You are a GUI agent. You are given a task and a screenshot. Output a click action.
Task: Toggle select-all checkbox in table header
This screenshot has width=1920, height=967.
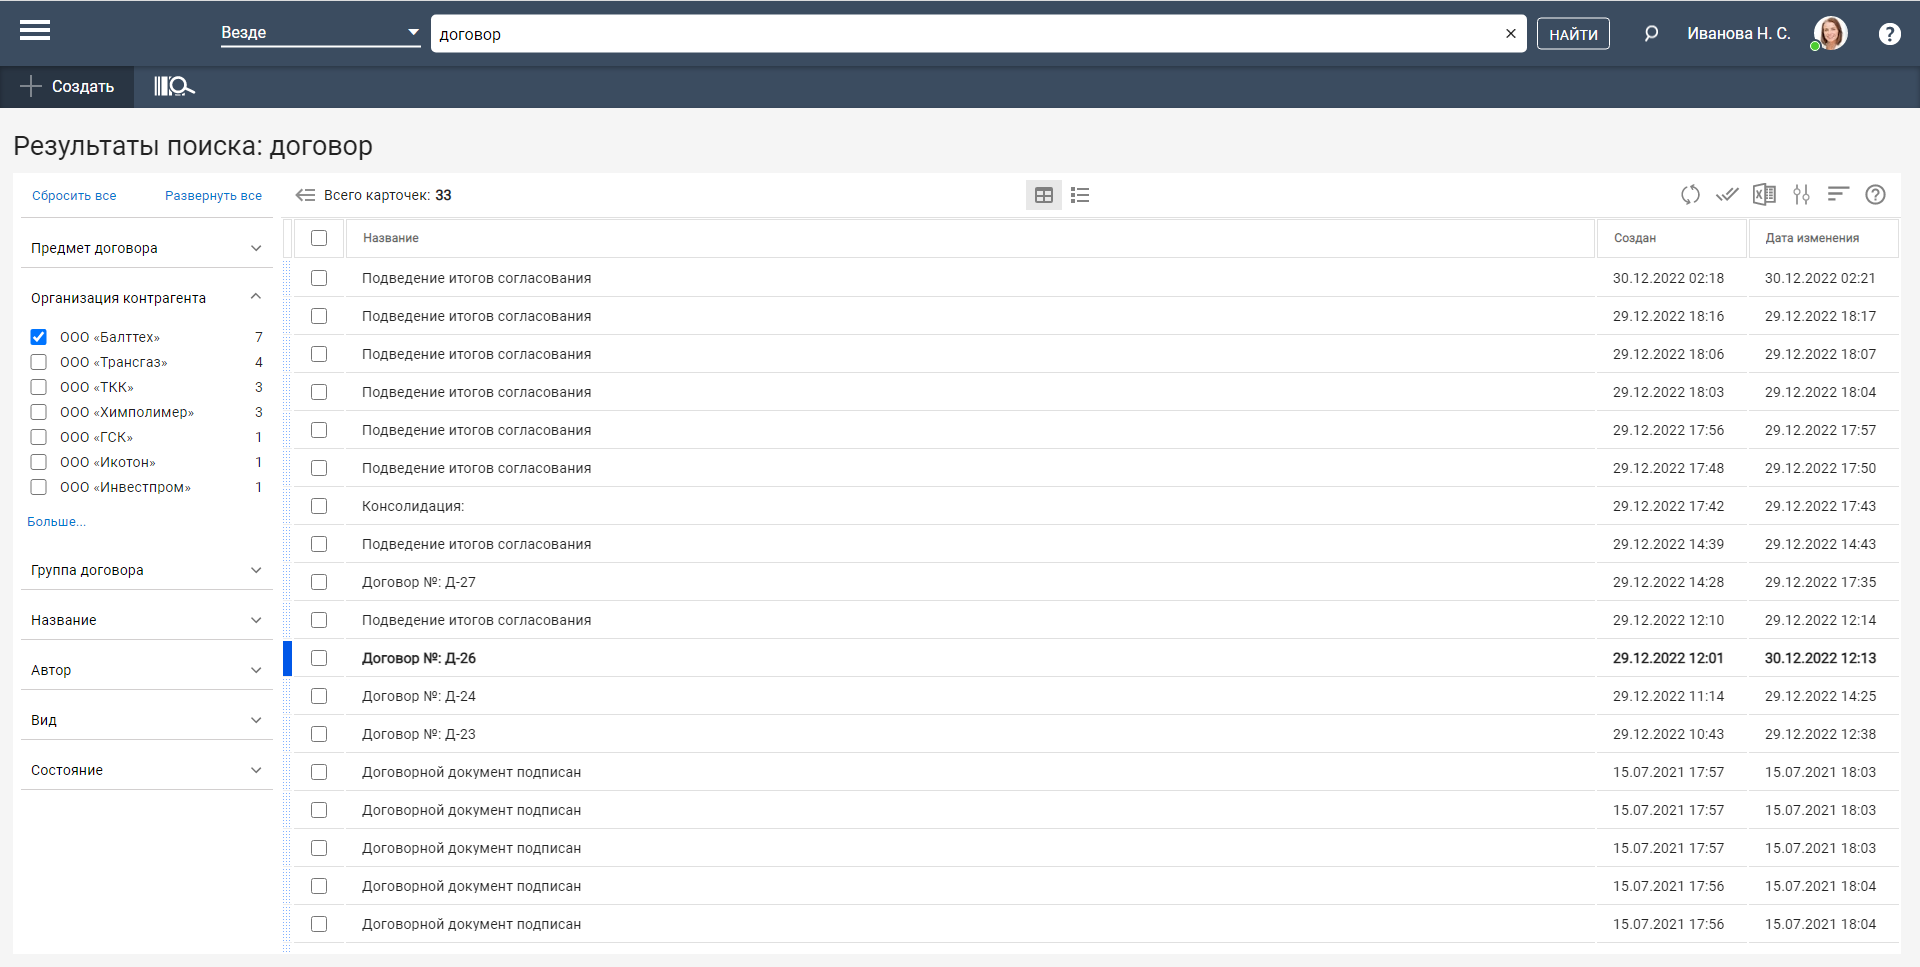pyautogui.click(x=319, y=238)
